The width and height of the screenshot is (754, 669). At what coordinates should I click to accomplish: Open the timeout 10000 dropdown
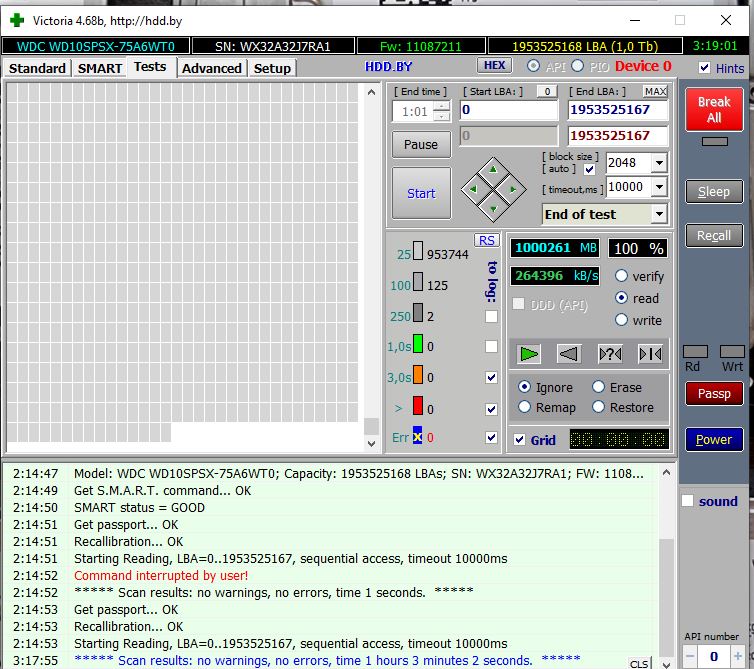[x=659, y=187]
